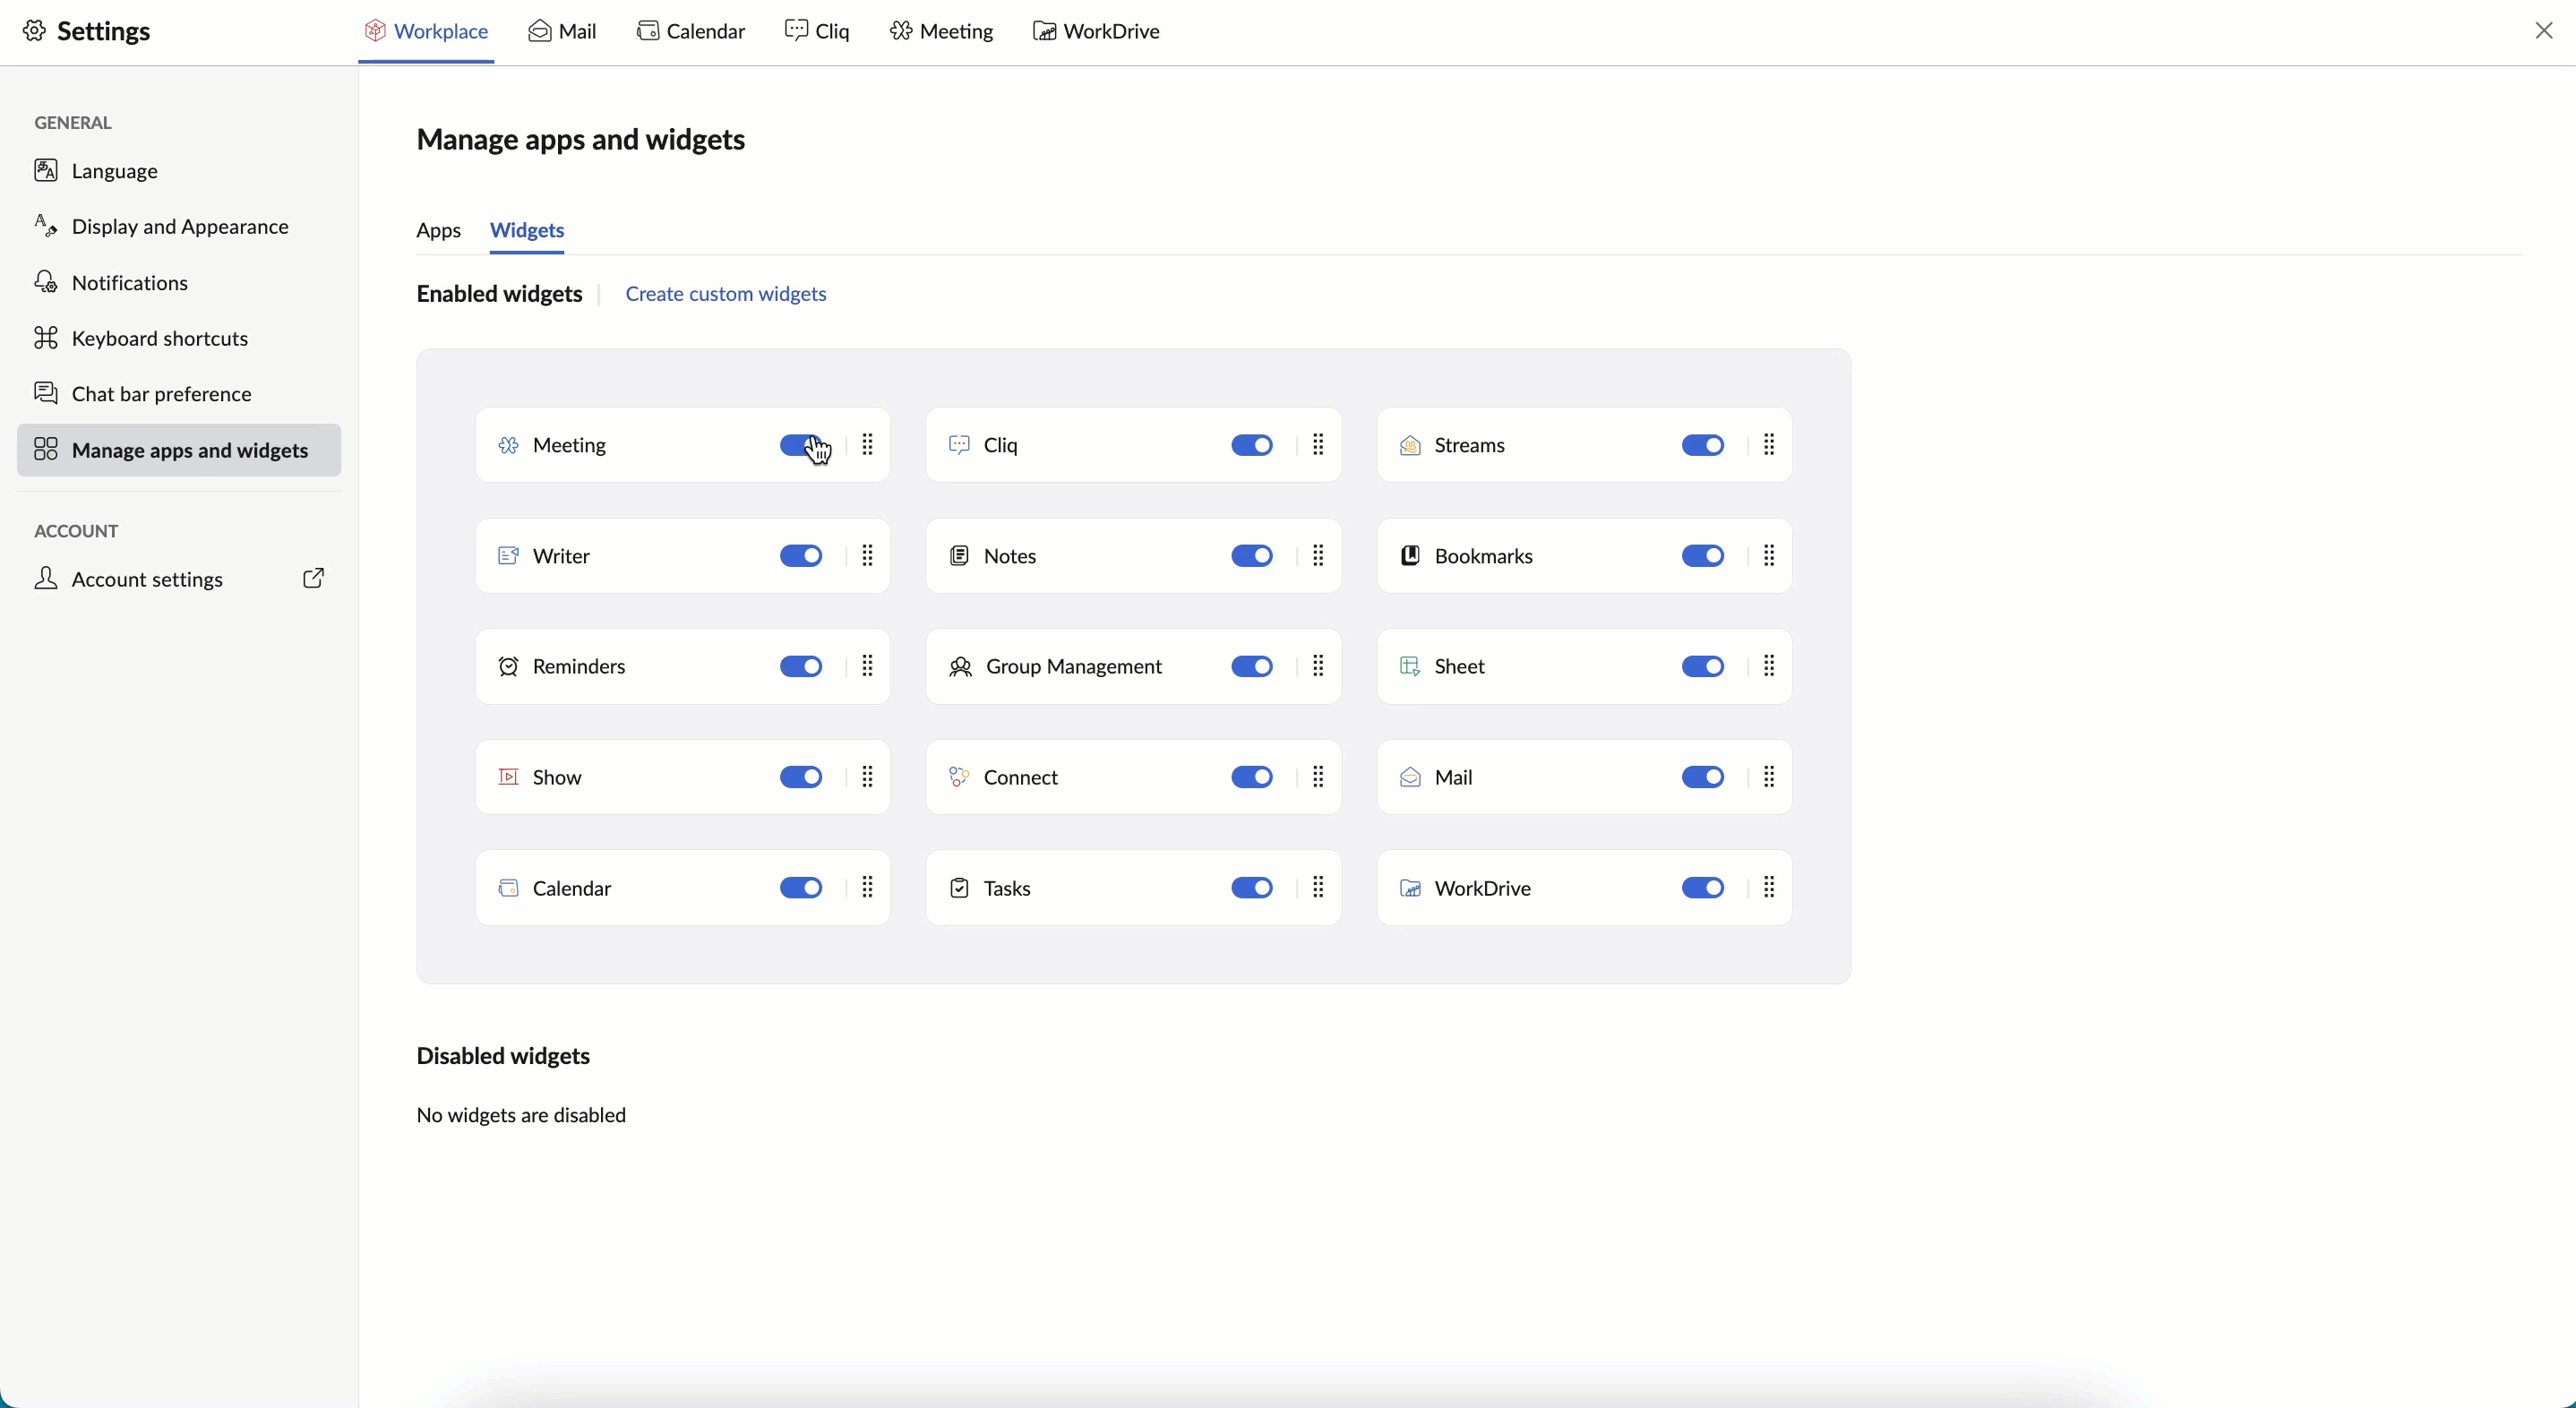Screen dimensions: 2576x1408
Task: Toggle the Streams widget off
Action: click(1703, 446)
